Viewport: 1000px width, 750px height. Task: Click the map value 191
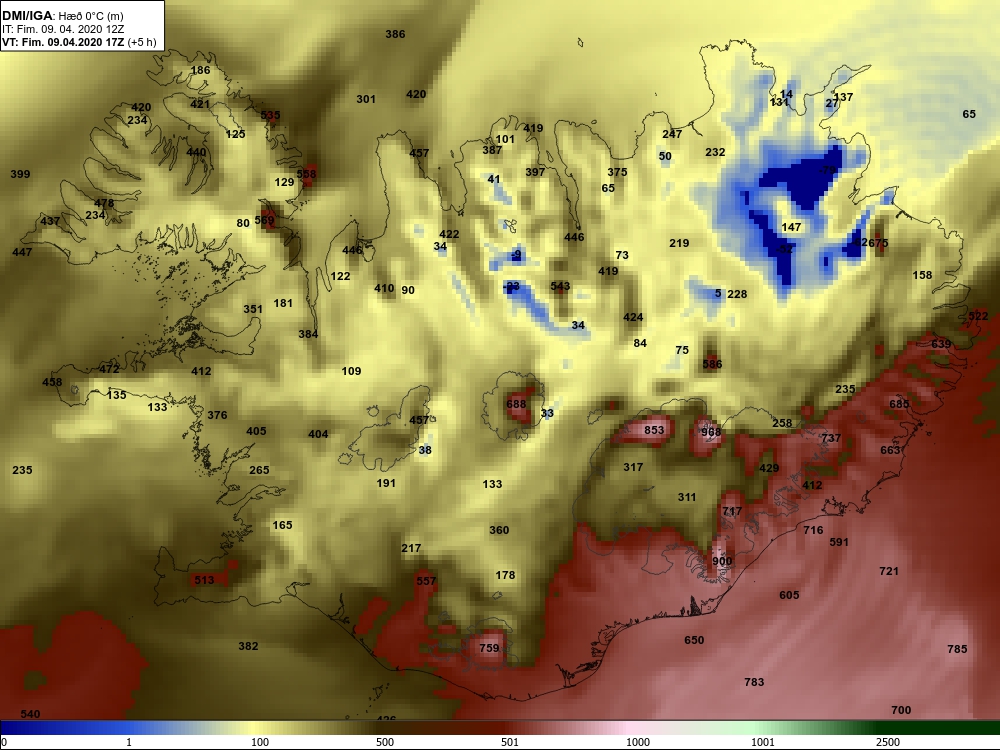(x=386, y=483)
